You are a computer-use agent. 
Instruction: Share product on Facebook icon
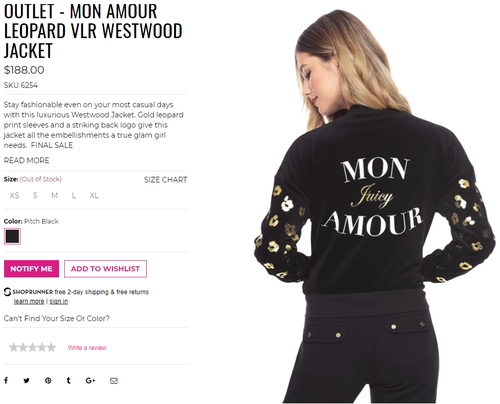[6, 380]
